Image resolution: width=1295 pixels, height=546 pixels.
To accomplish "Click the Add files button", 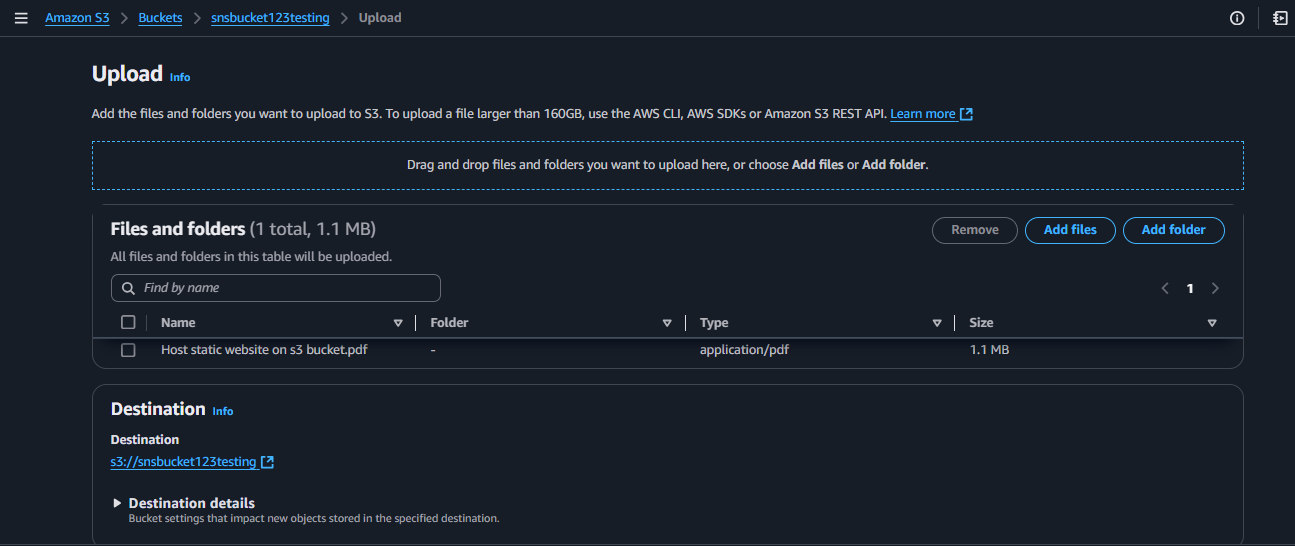I will pyautogui.click(x=1070, y=230).
